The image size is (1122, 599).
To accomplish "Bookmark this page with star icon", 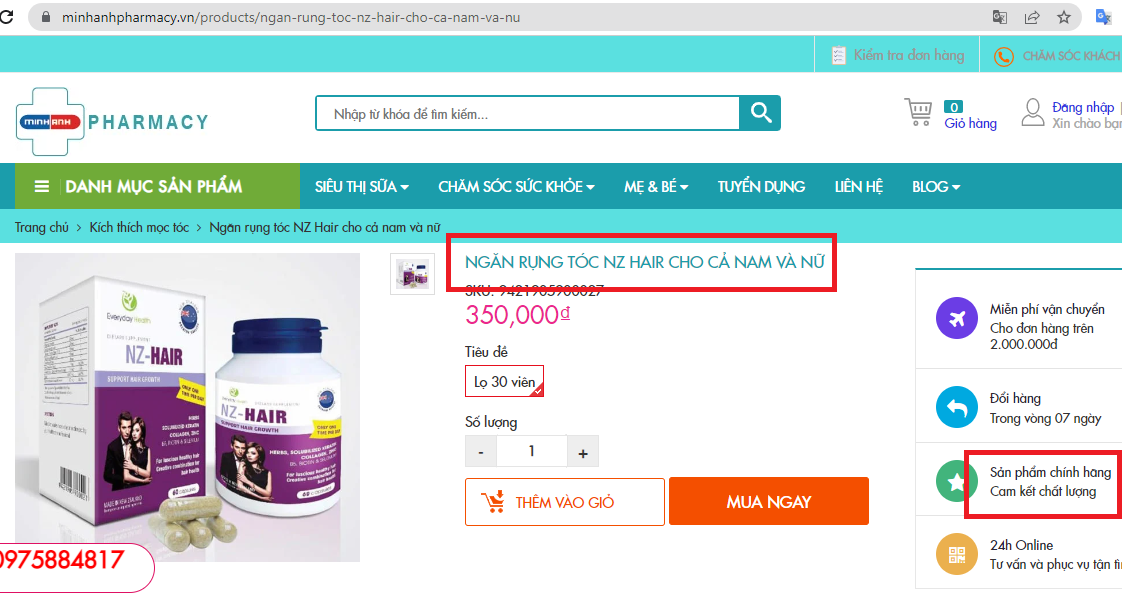I will click(x=1064, y=17).
